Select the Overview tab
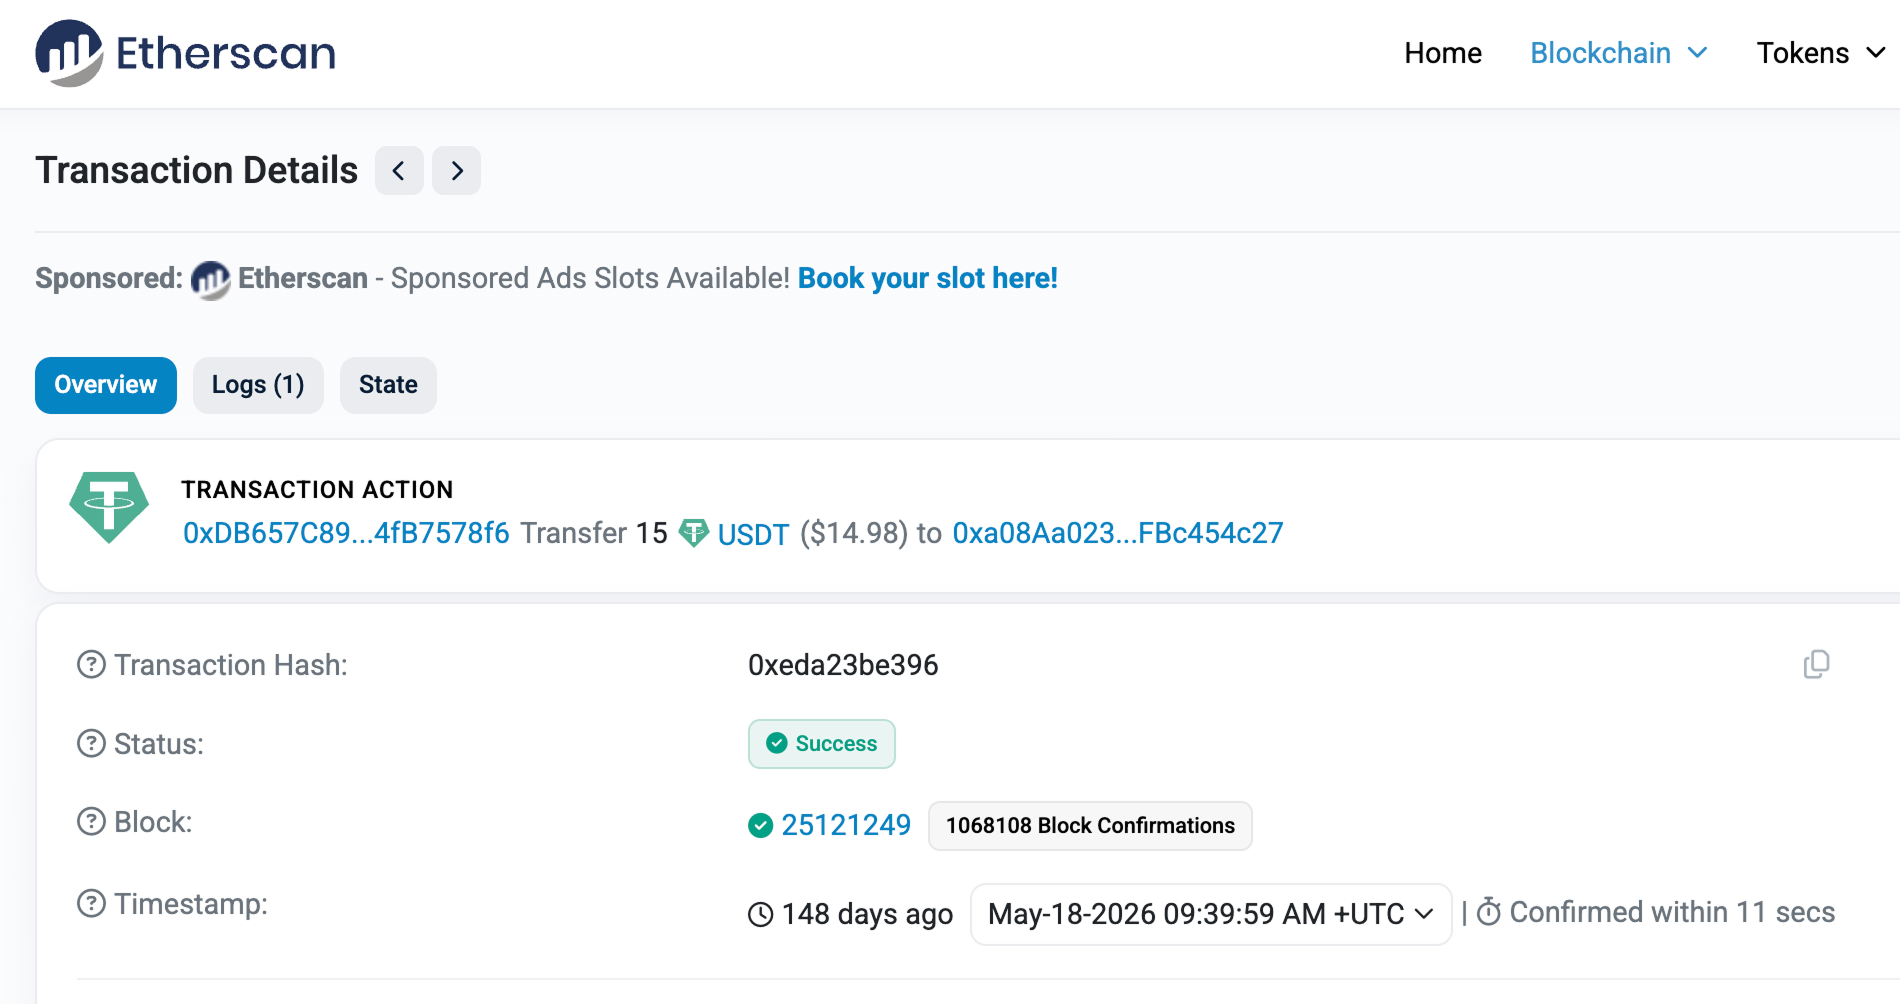This screenshot has width=1900, height=1004. pyautogui.click(x=106, y=385)
